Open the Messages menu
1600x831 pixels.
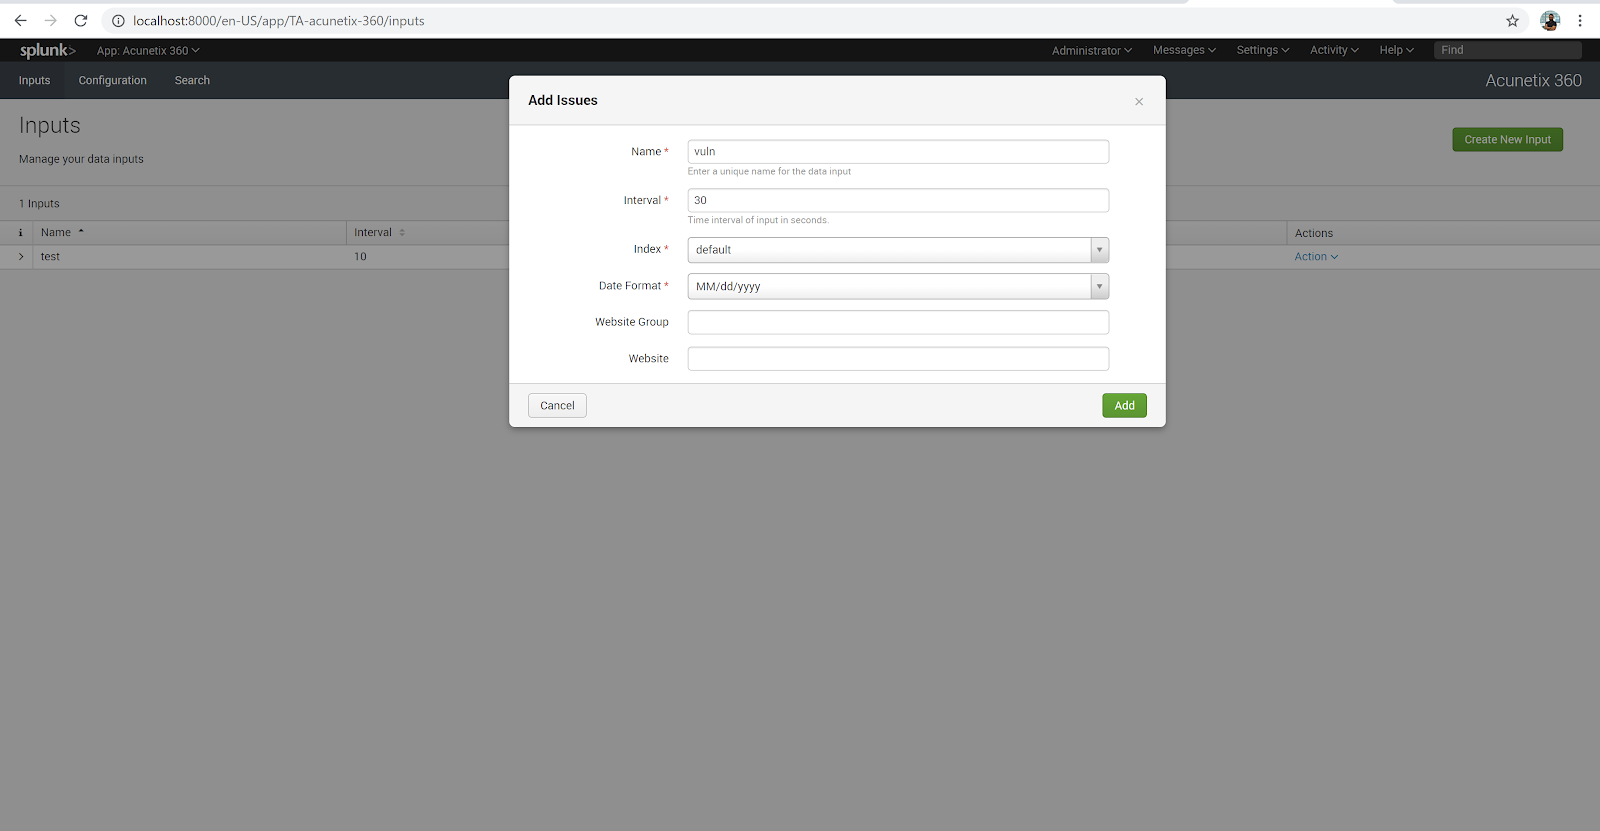(x=1184, y=50)
